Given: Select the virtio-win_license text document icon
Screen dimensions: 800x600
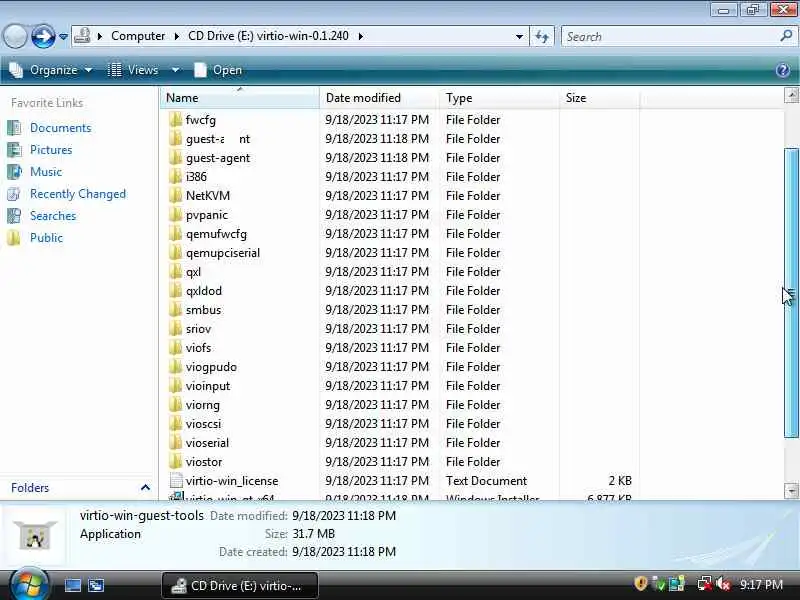Looking at the screenshot, I should tap(176, 481).
